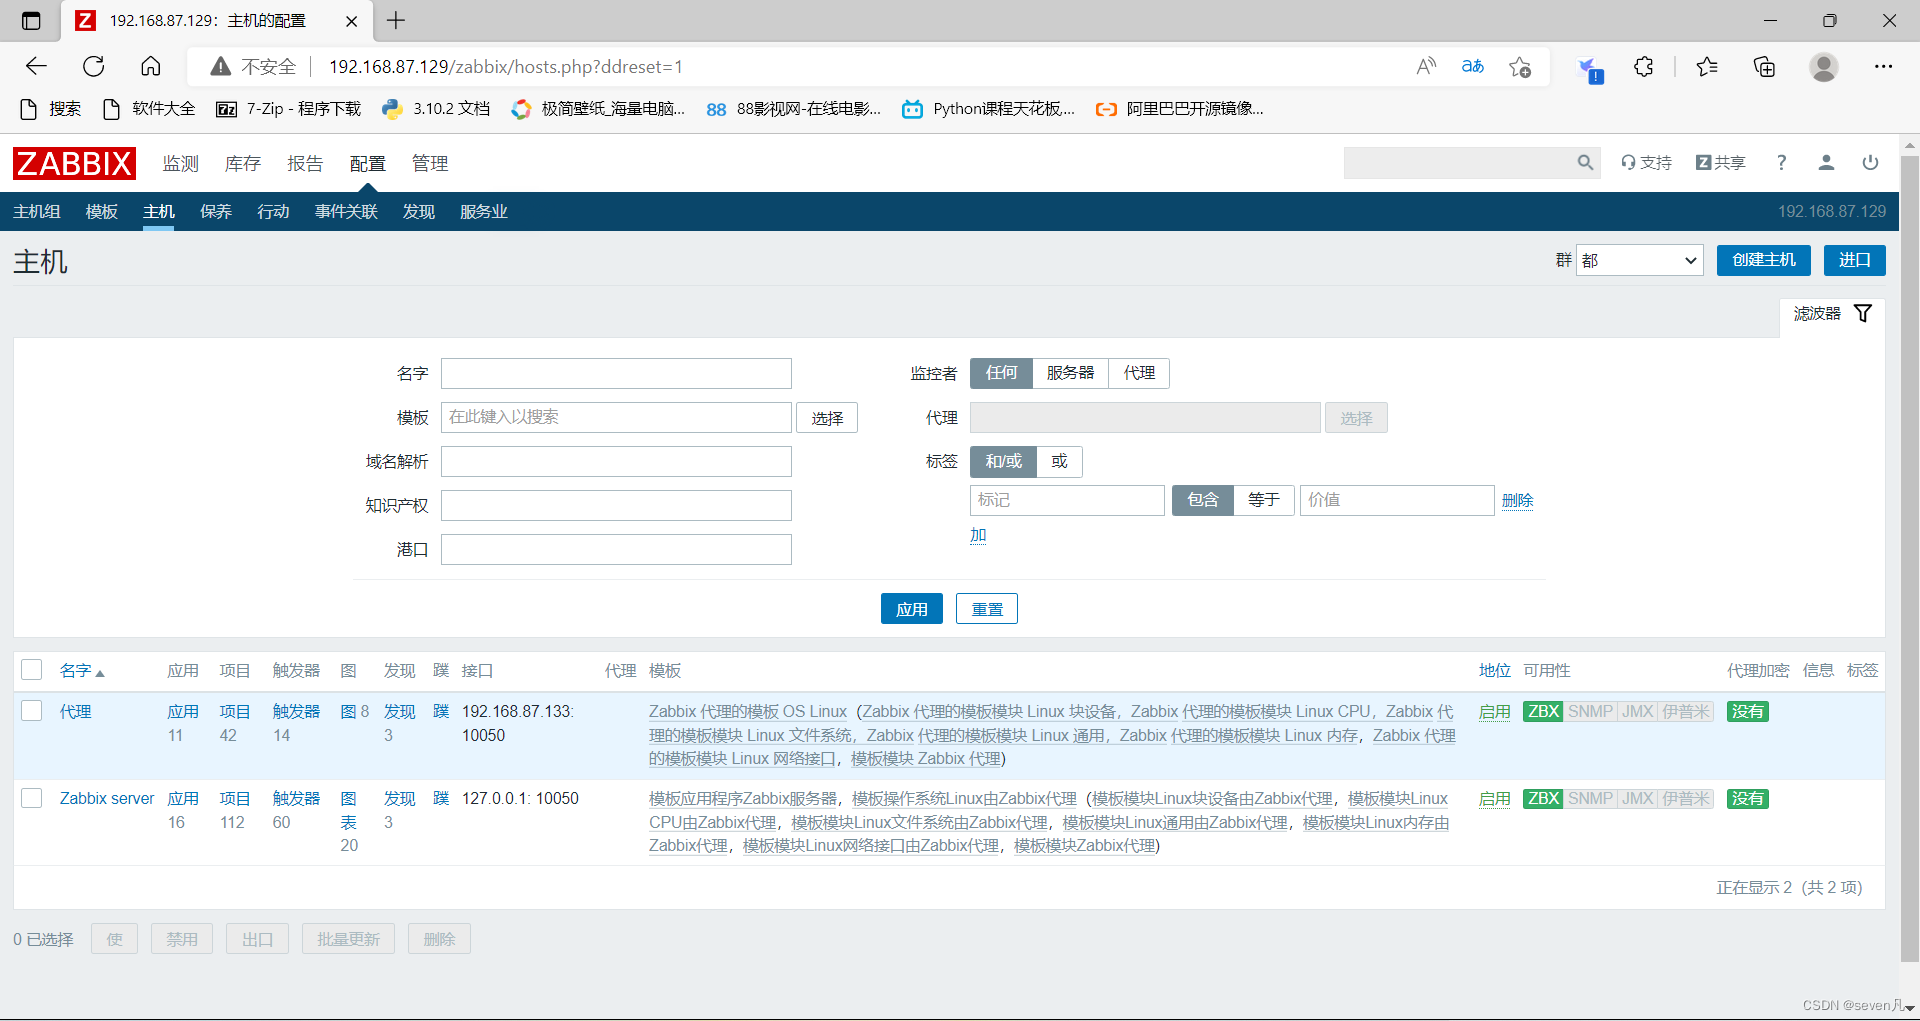Toggle the 滤波器 filter tab
The height and width of the screenshot is (1021, 1920).
click(1832, 314)
